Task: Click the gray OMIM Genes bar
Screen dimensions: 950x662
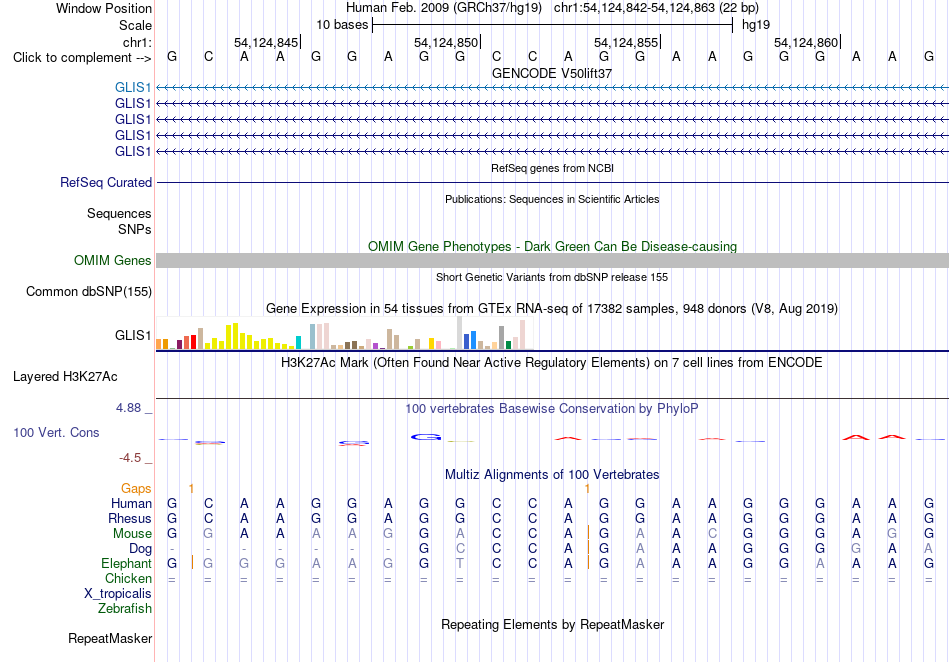Action: (x=552, y=260)
